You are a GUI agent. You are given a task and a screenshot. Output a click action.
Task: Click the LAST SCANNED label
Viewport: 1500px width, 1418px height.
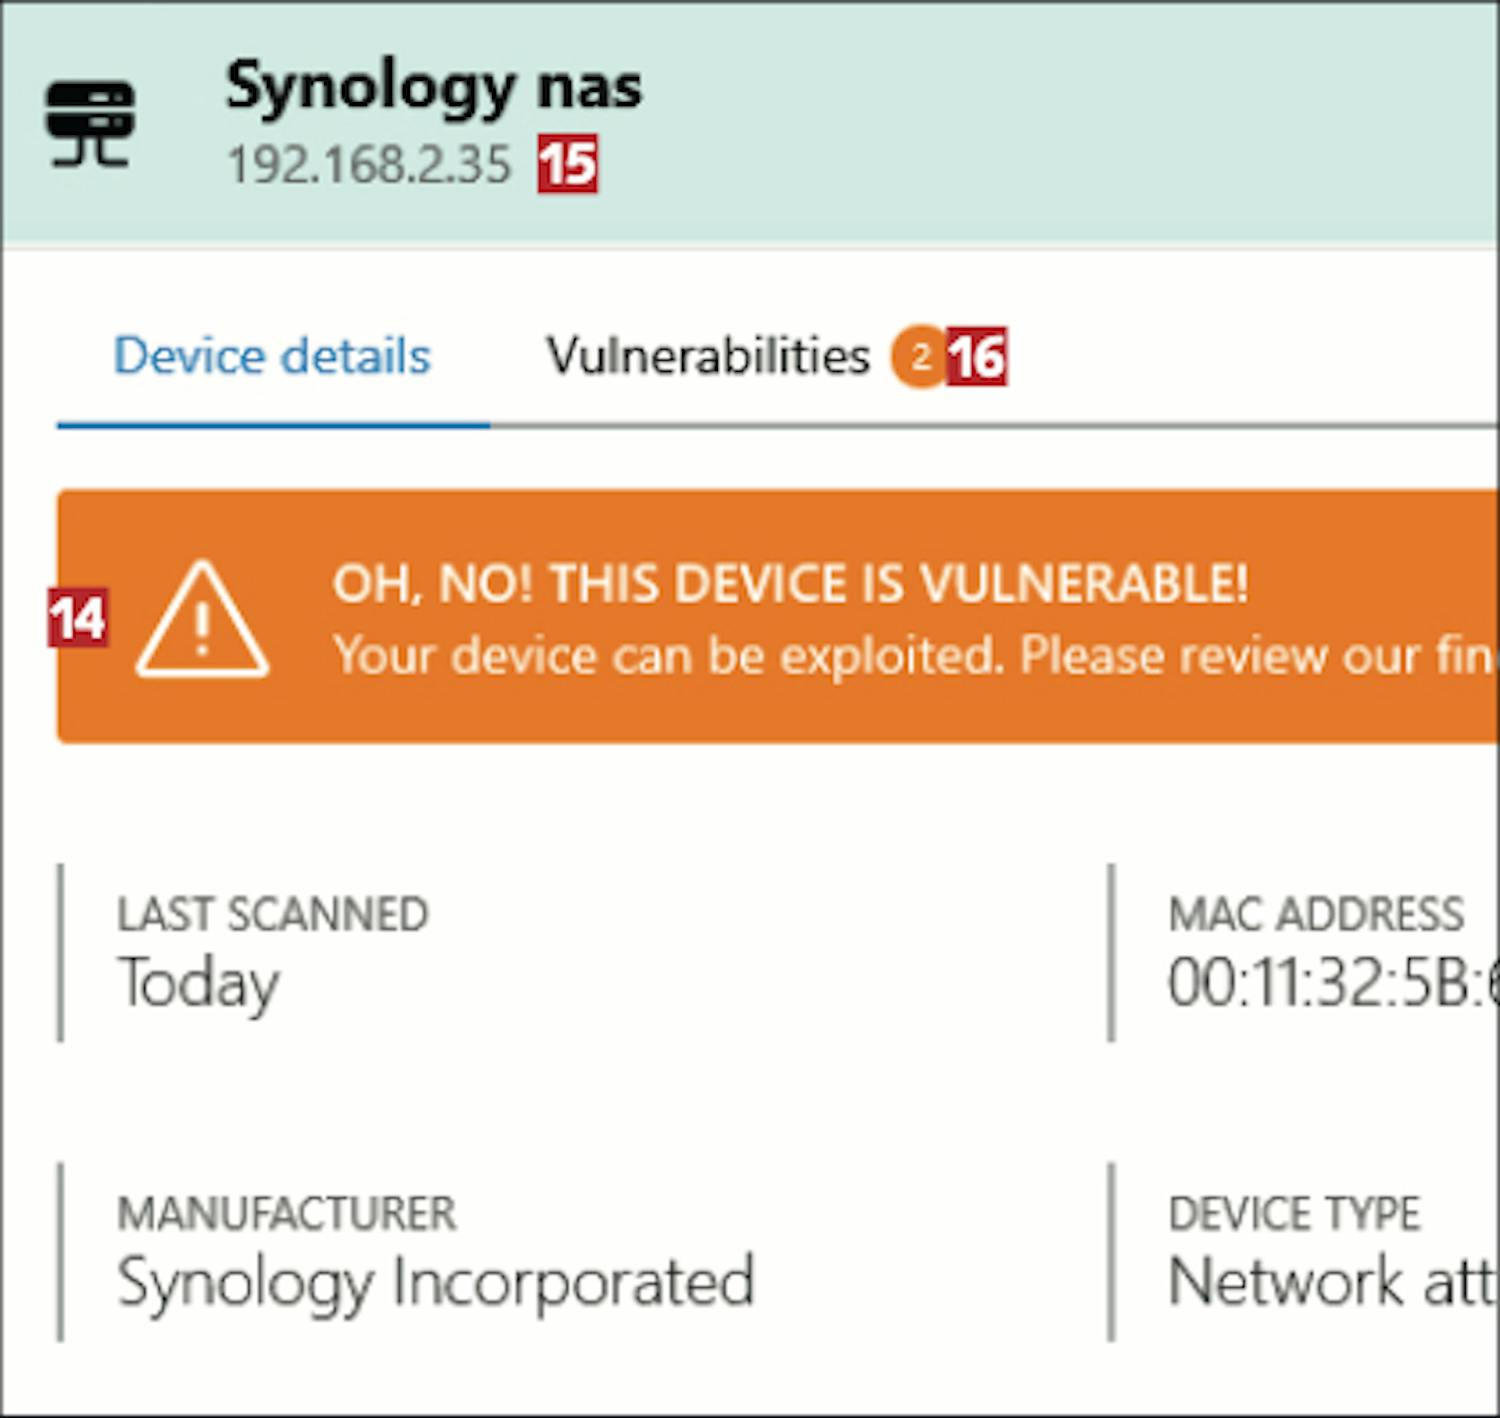(x=273, y=914)
